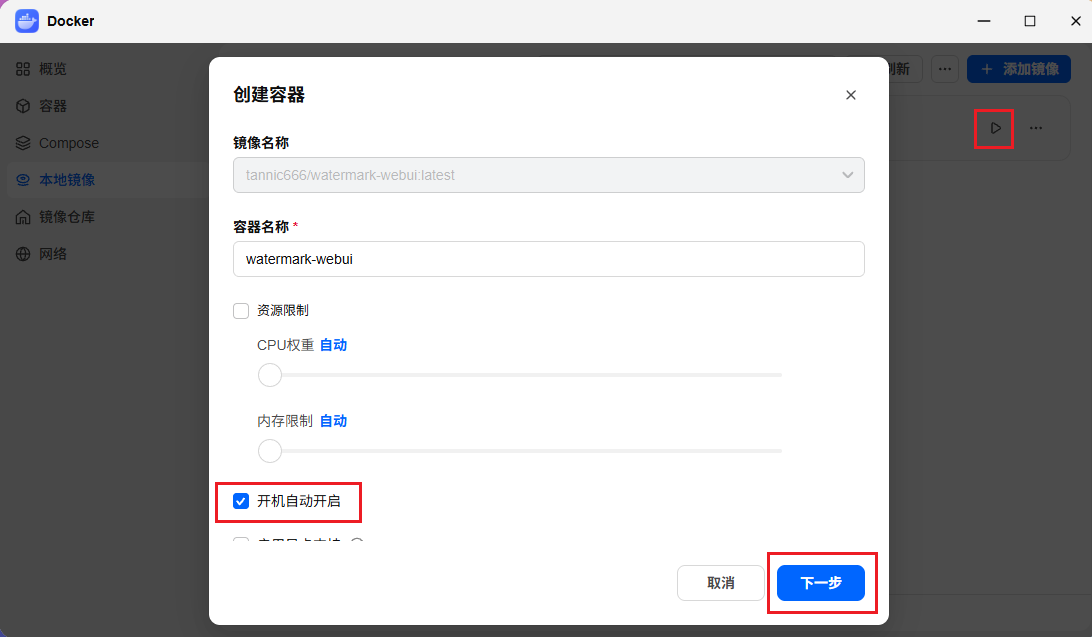Minimize the Docker window
This screenshot has width=1092, height=637.
pyautogui.click(x=983, y=21)
